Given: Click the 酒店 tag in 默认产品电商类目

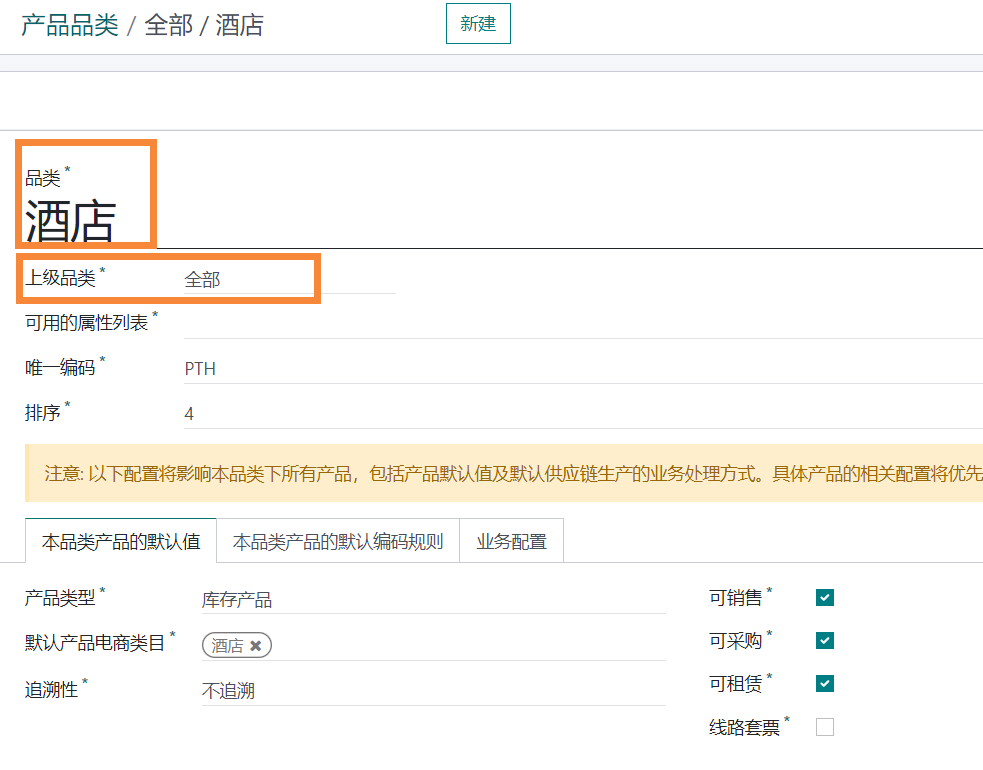Looking at the screenshot, I should [x=227, y=646].
